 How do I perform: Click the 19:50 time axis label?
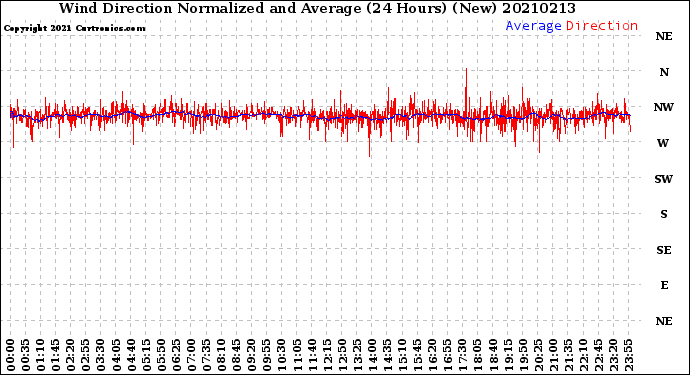pos(523,355)
